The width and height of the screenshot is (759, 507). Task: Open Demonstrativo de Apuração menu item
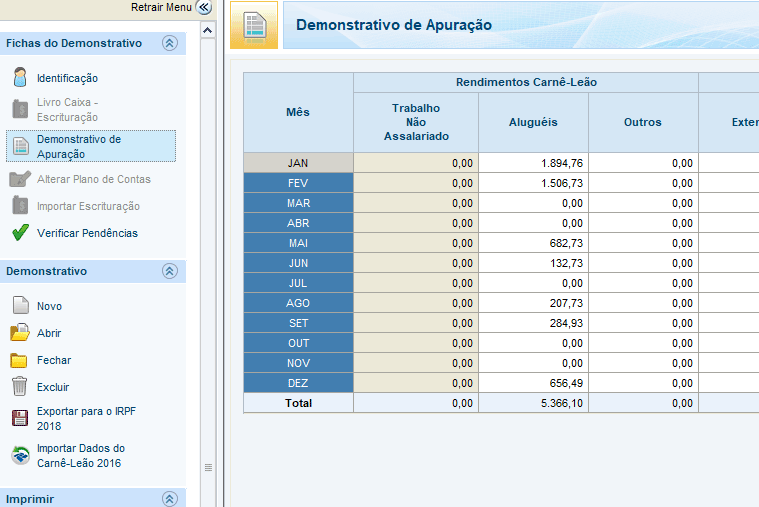78,146
